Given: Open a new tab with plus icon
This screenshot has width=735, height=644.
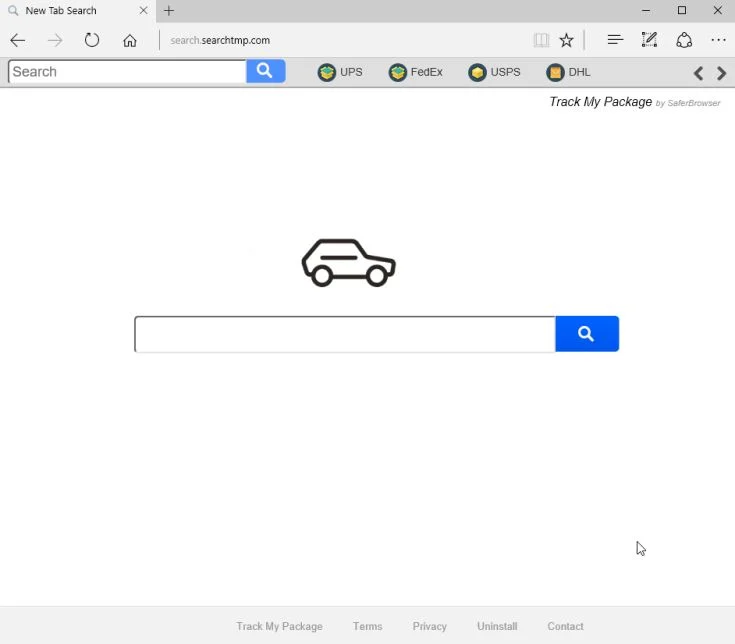Looking at the screenshot, I should pyautogui.click(x=169, y=10).
